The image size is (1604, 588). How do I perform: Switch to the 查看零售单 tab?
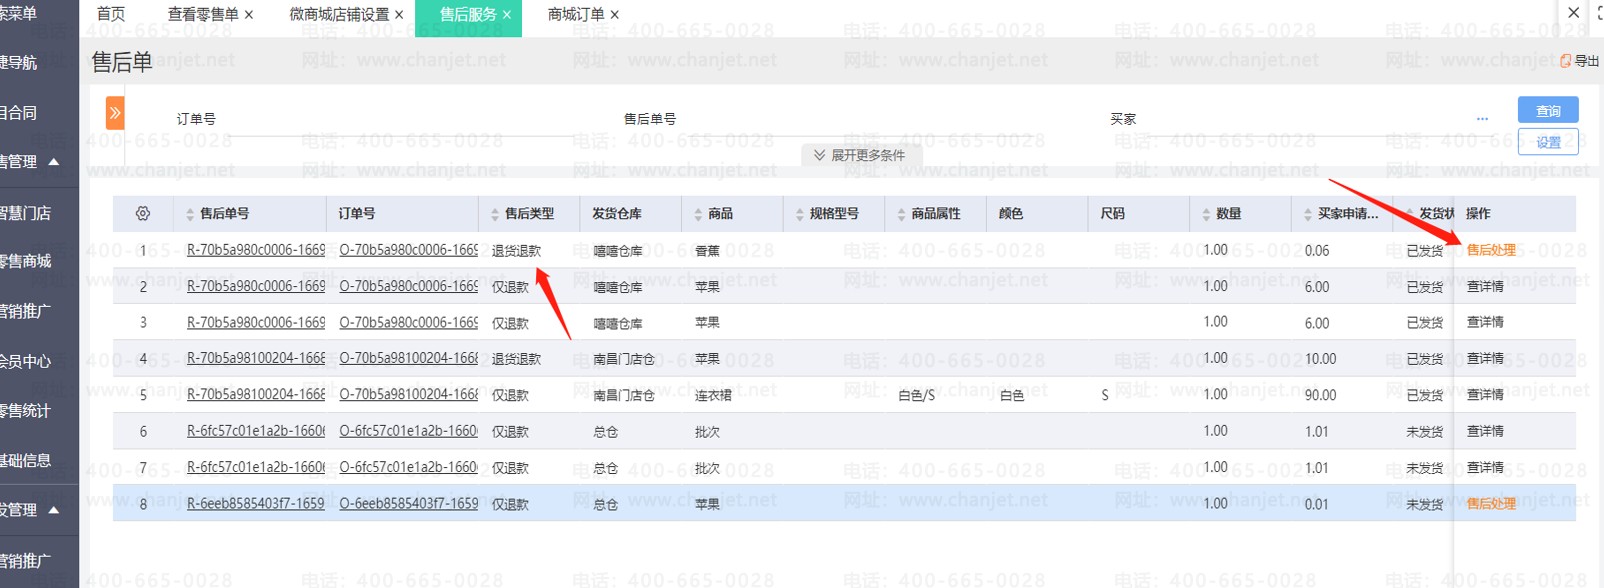coord(203,14)
